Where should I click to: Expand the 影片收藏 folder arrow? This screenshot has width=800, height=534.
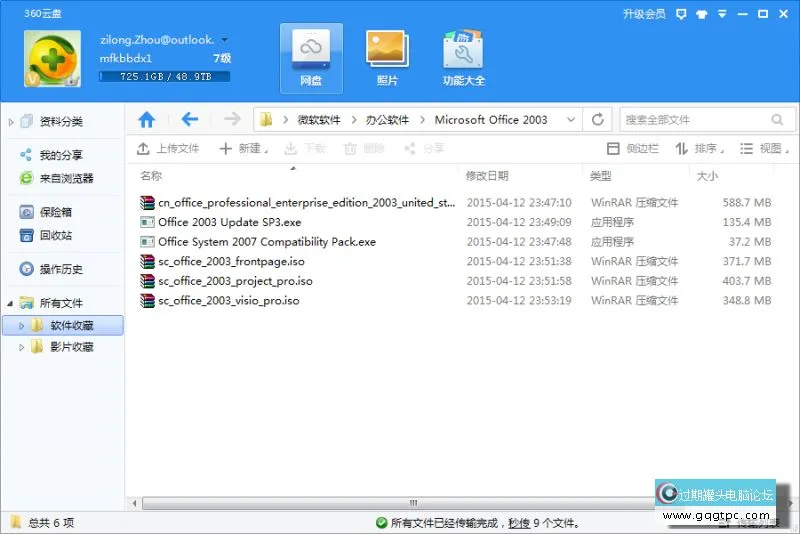[x=21, y=347]
